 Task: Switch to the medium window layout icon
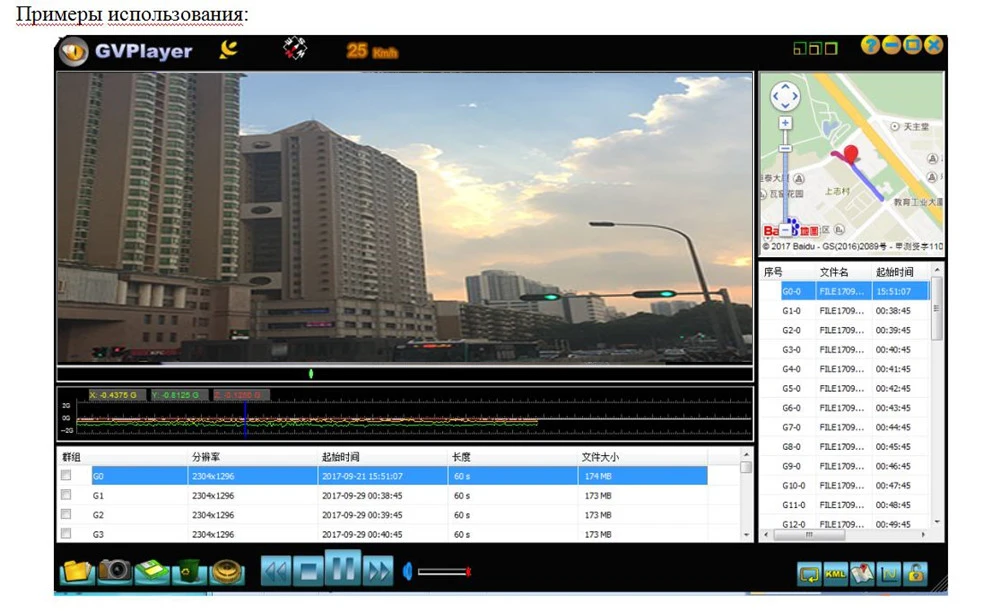(x=815, y=48)
